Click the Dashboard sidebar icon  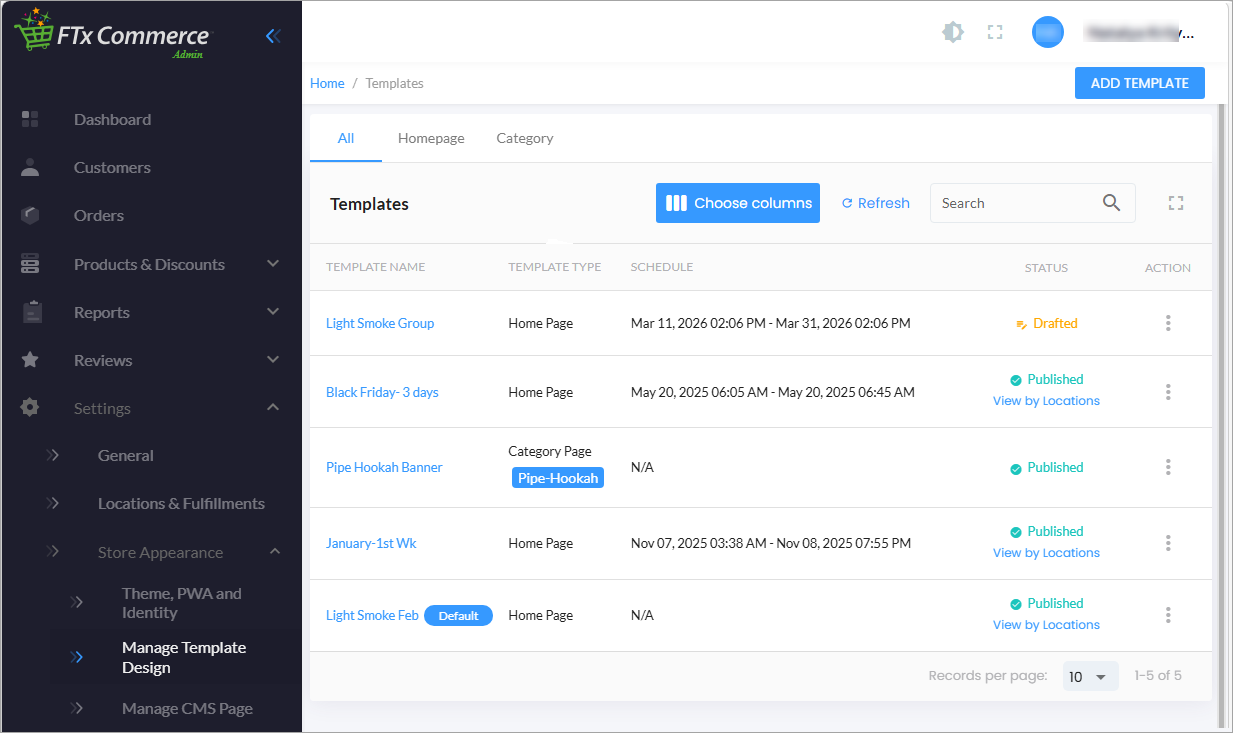30,119
